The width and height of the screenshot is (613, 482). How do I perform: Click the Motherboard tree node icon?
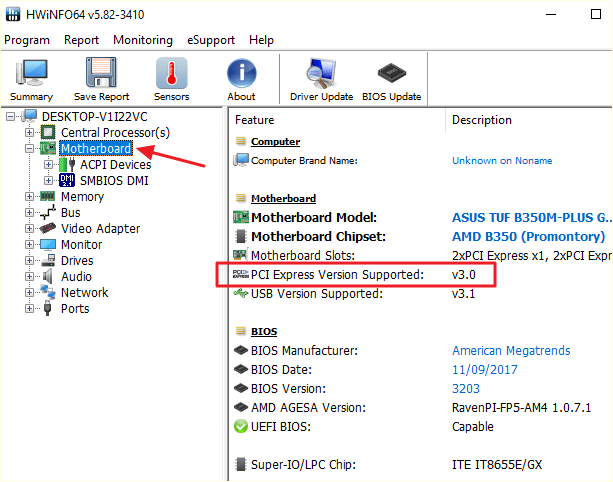pyautogui.click(x=48, y=149)
